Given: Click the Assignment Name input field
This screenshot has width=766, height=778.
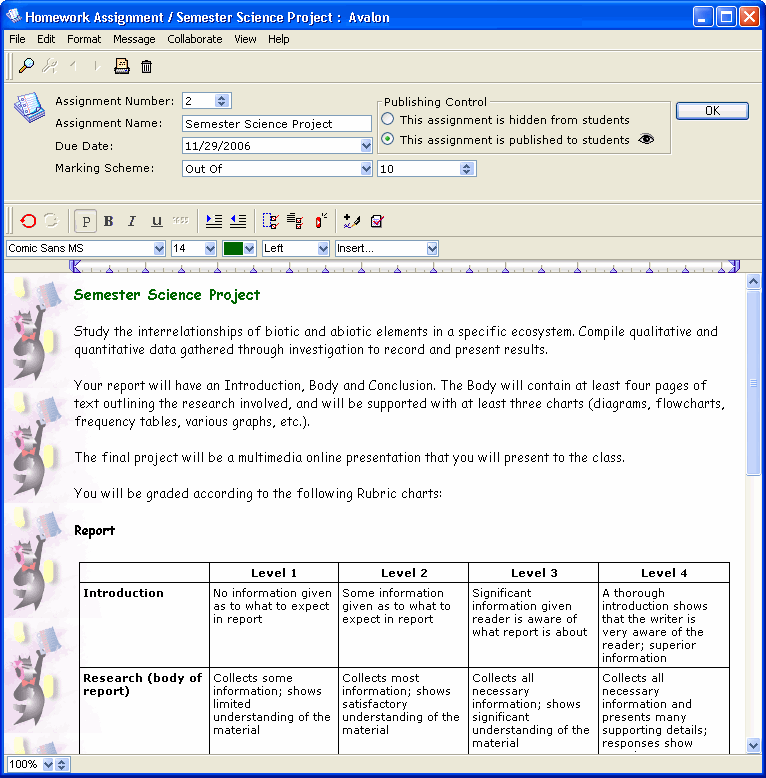Looking at the screenshot, I should pyautogui.click(x=277, y=124).
